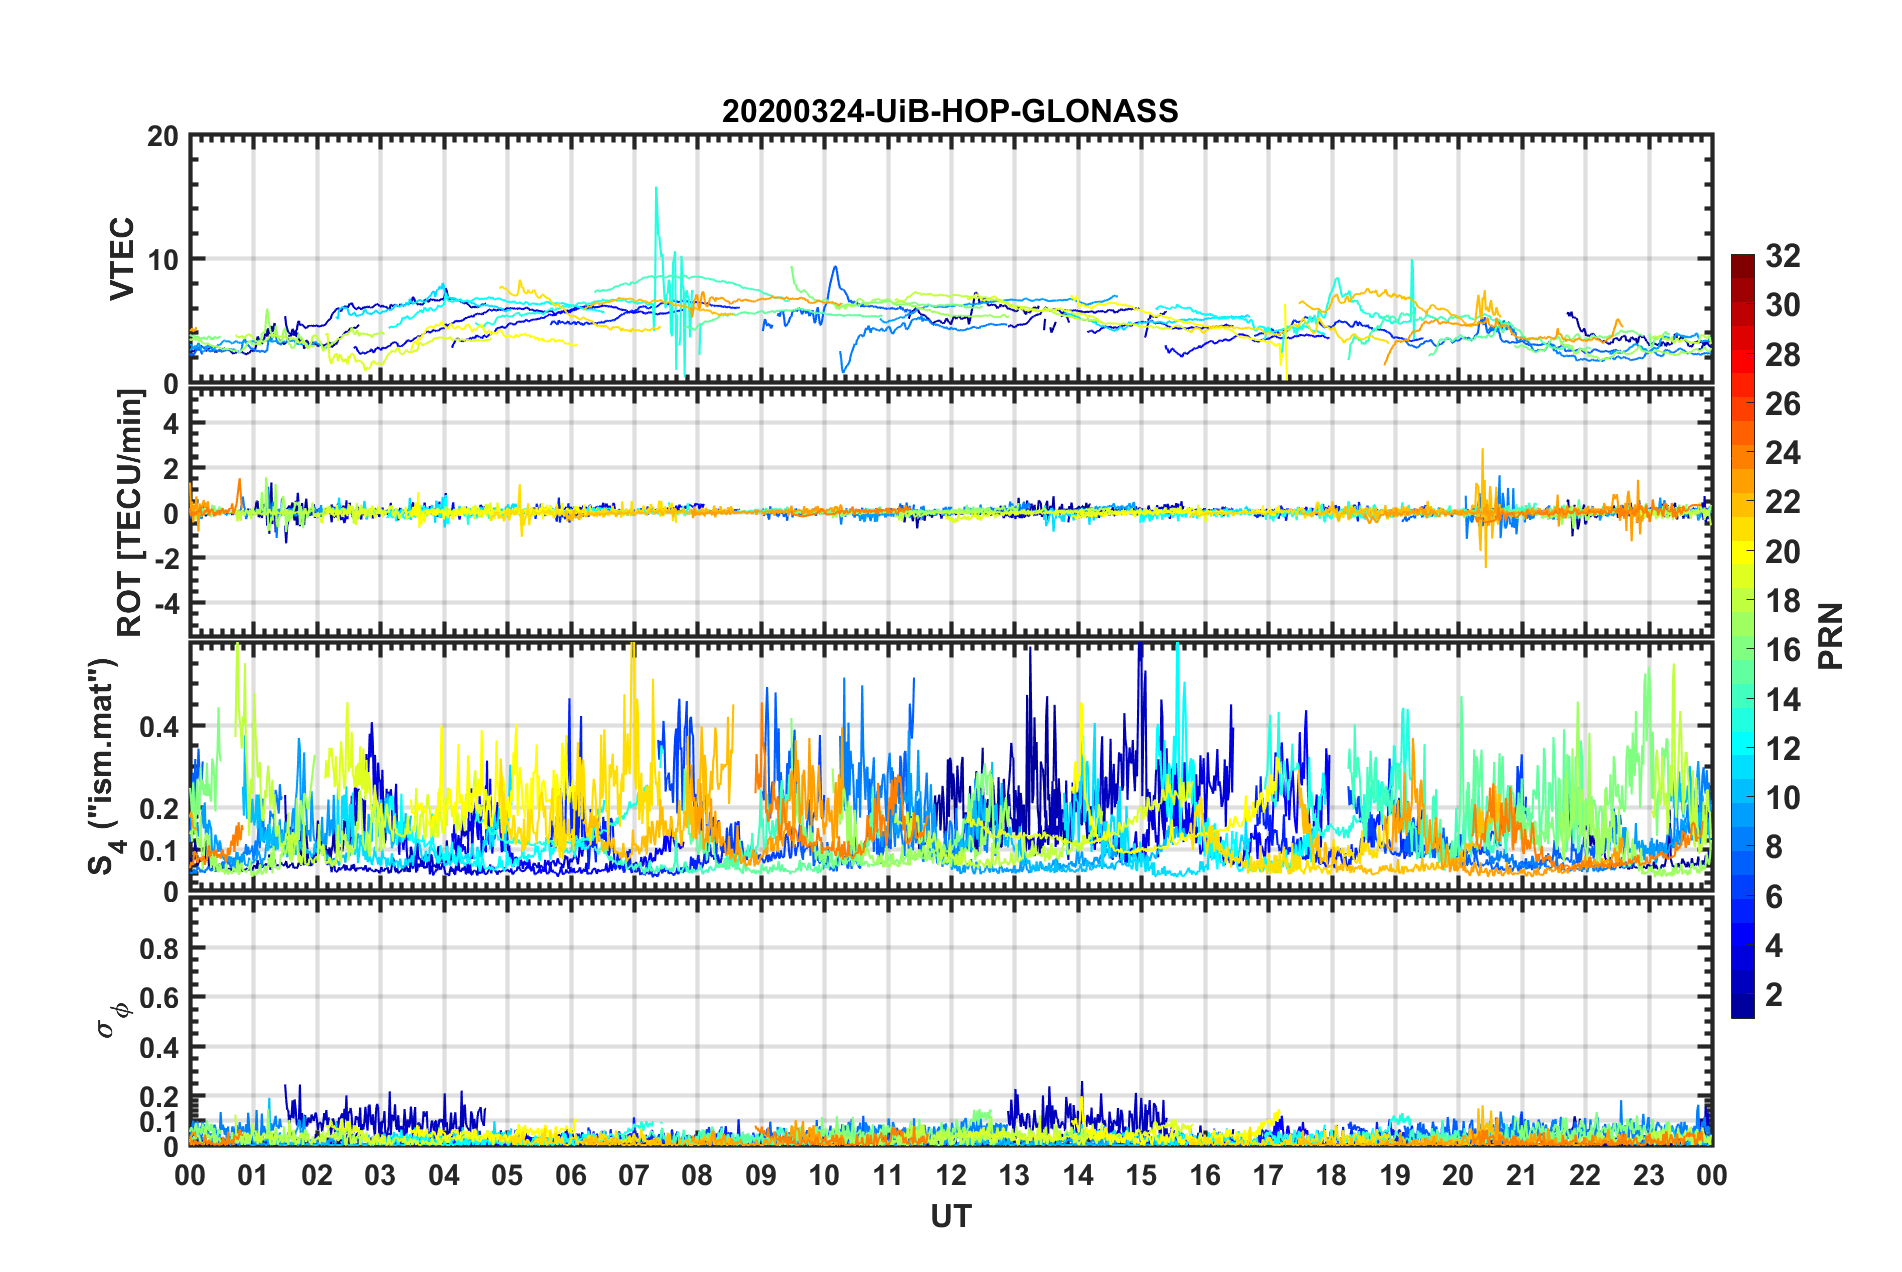The height and width of the screenshot is (1272, 1902).
Task: Click the plot title 20200324-UiB-HOP-GLONASS
Action: tap(950, 111)
